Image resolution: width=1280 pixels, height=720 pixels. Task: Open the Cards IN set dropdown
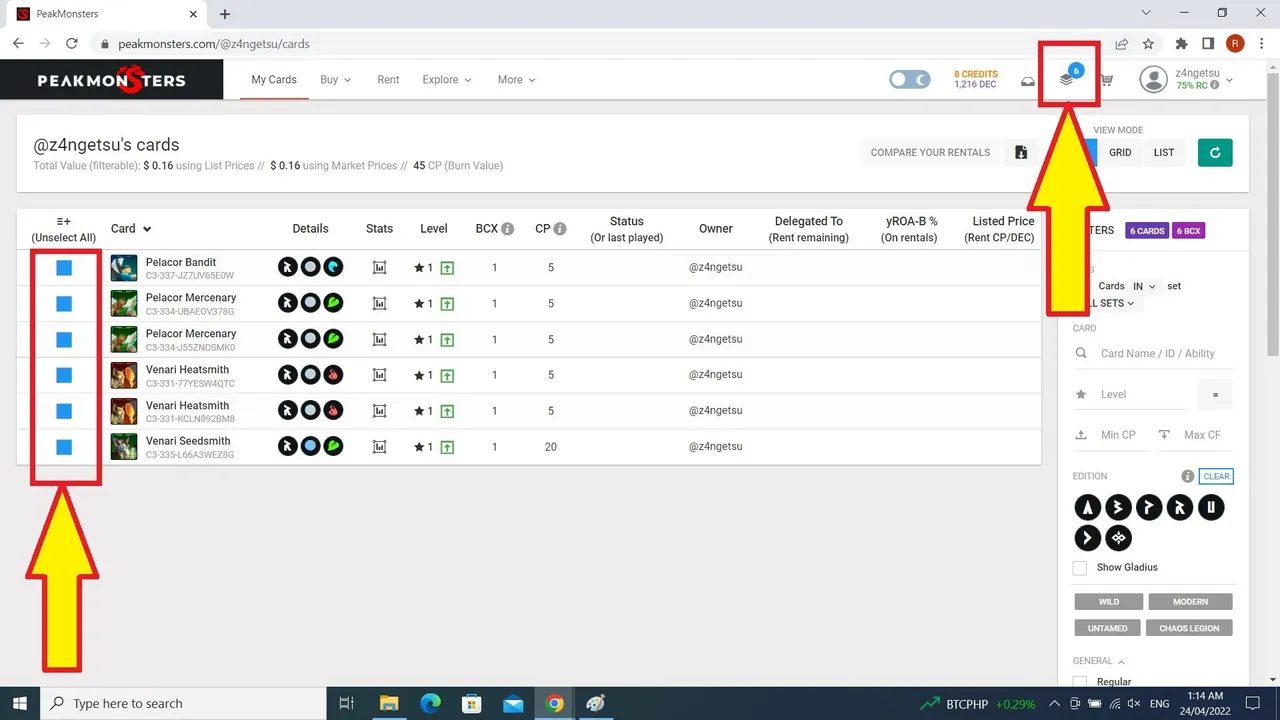[x=1144, y=286]
